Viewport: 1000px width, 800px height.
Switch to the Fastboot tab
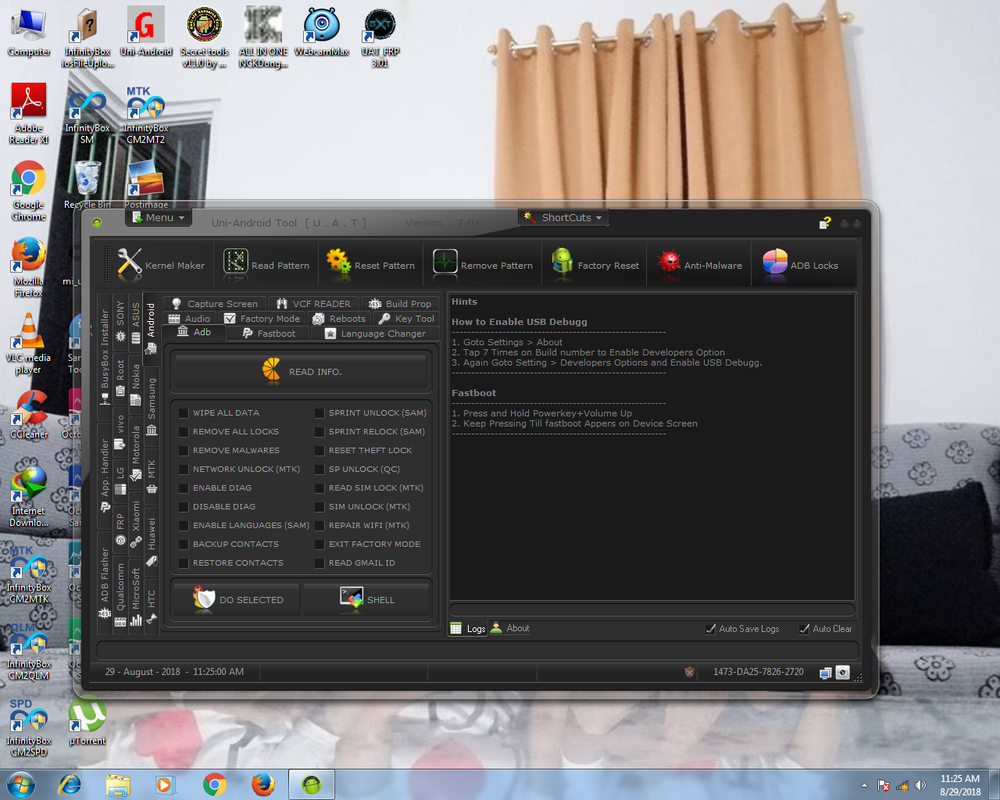coord(268,333)
